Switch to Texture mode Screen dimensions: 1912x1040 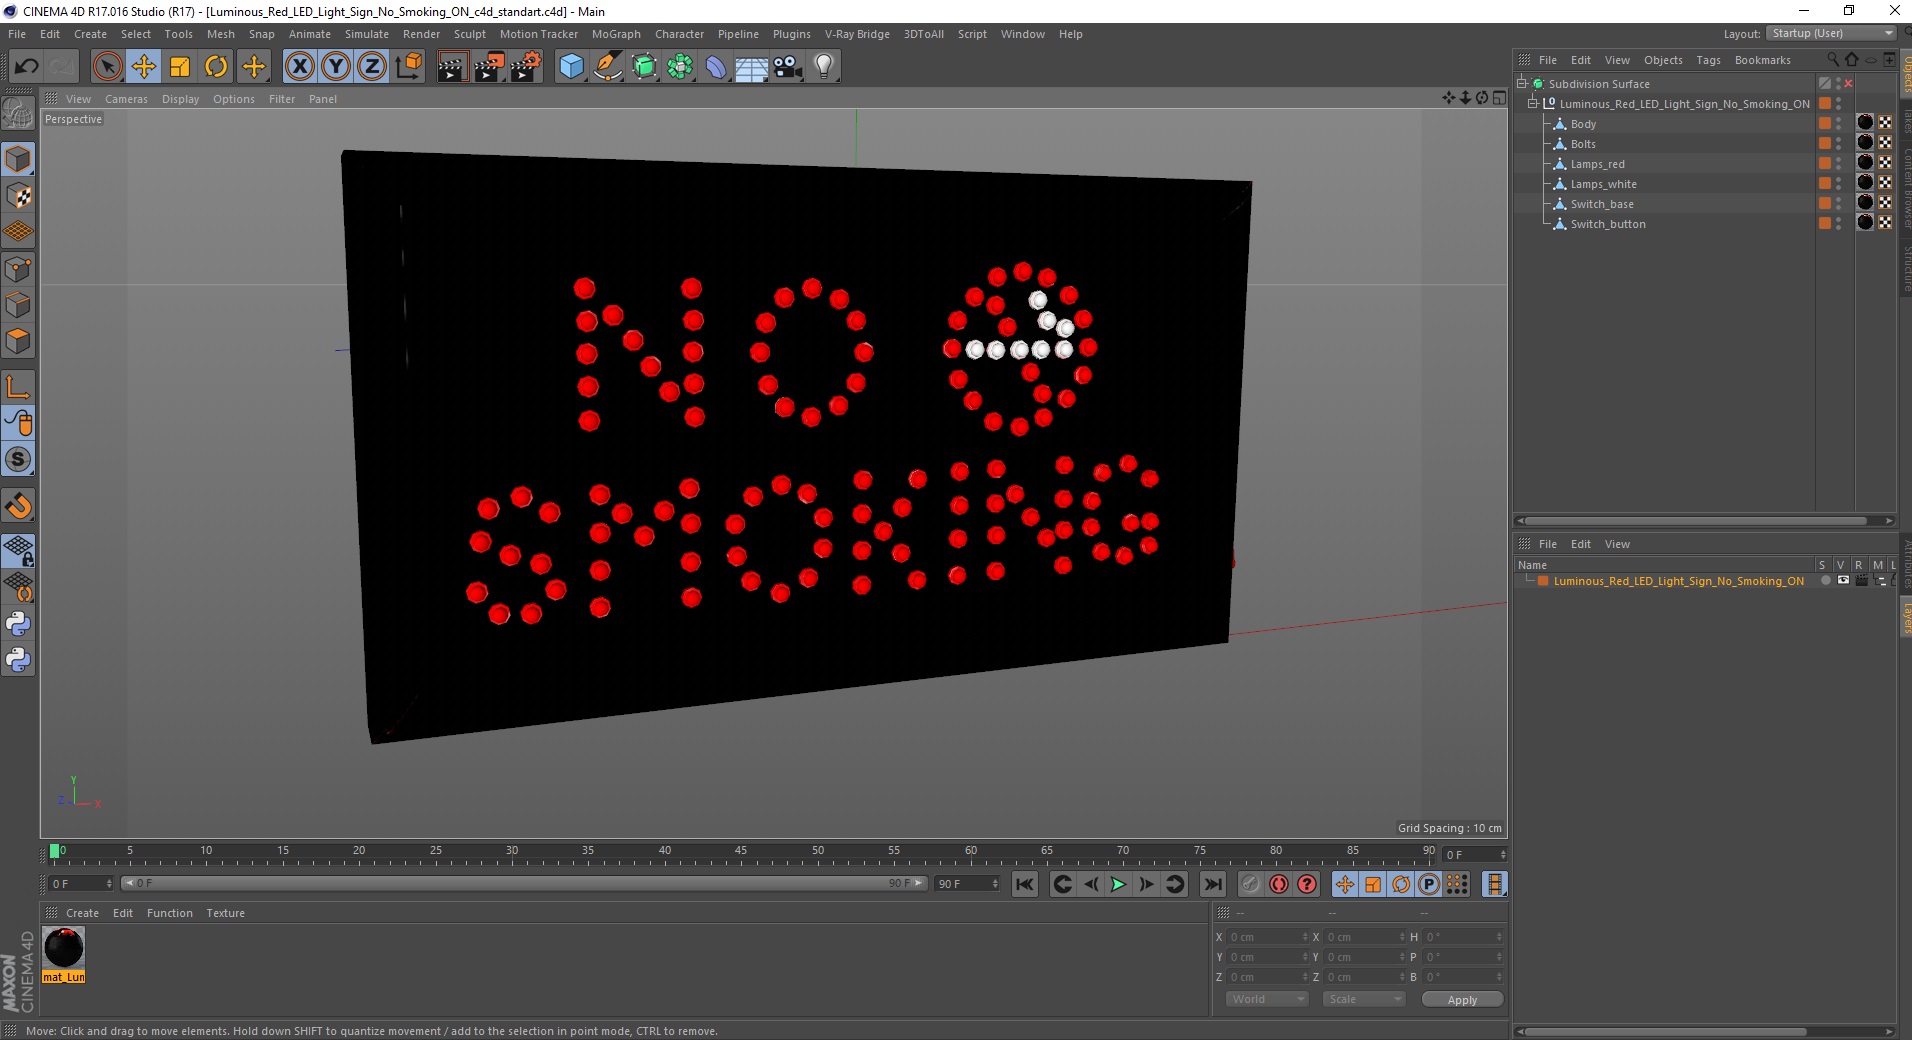tap(18, 196)
